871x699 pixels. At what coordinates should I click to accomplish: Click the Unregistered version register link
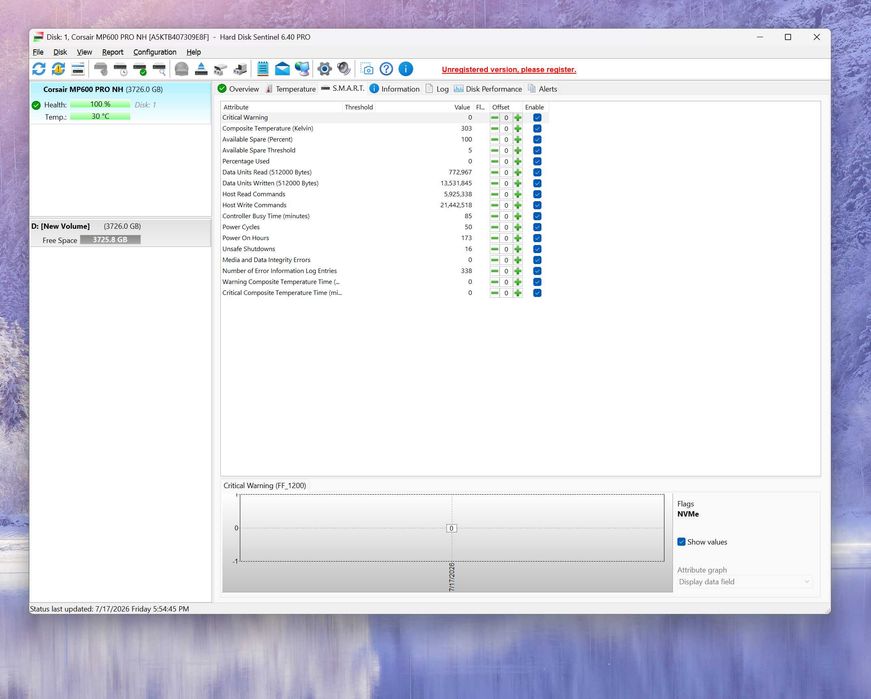(509, 69)
